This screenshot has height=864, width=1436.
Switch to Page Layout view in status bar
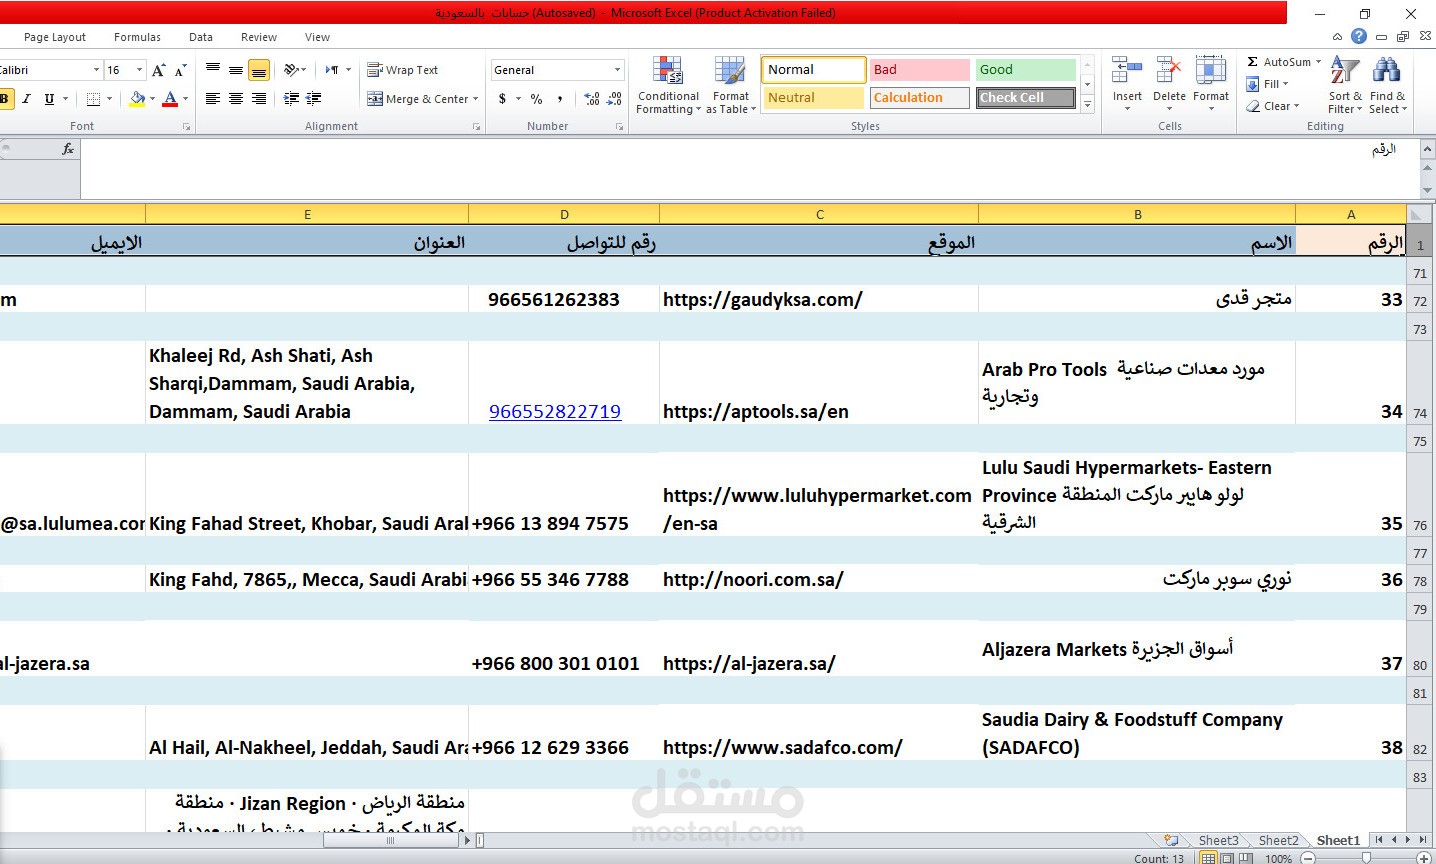tap(1227, 858)
